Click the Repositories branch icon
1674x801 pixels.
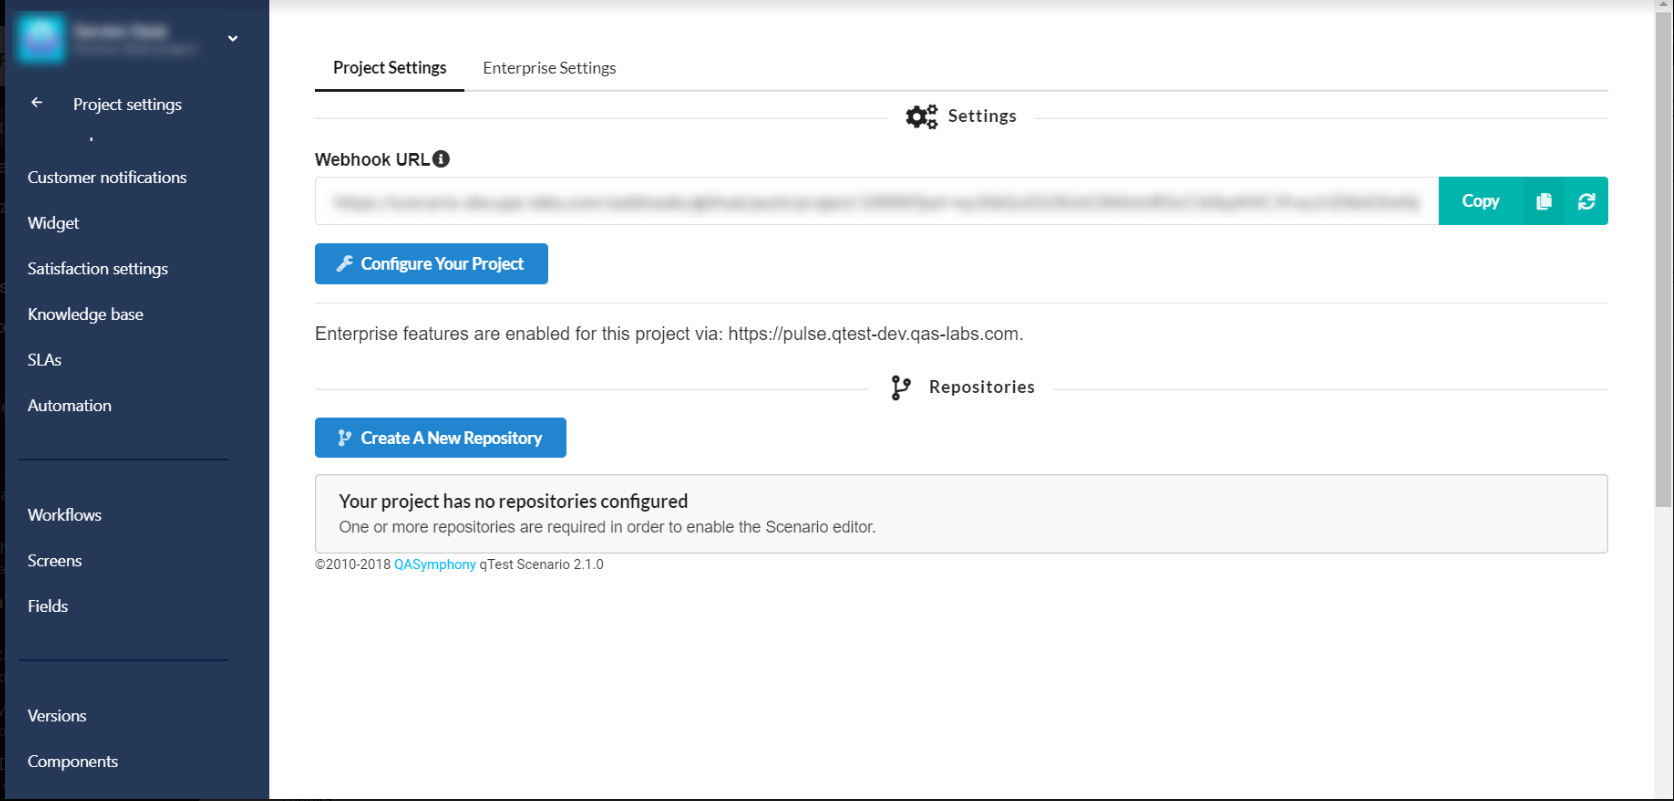[x=901, y=388]
